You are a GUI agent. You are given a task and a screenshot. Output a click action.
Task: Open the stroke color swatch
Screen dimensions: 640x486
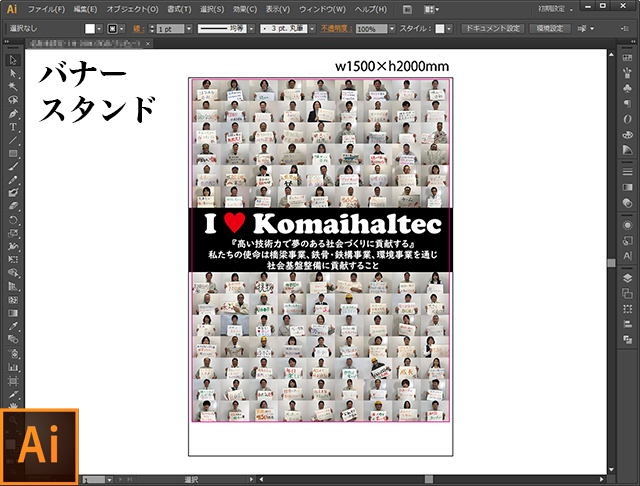pos(112,29)
